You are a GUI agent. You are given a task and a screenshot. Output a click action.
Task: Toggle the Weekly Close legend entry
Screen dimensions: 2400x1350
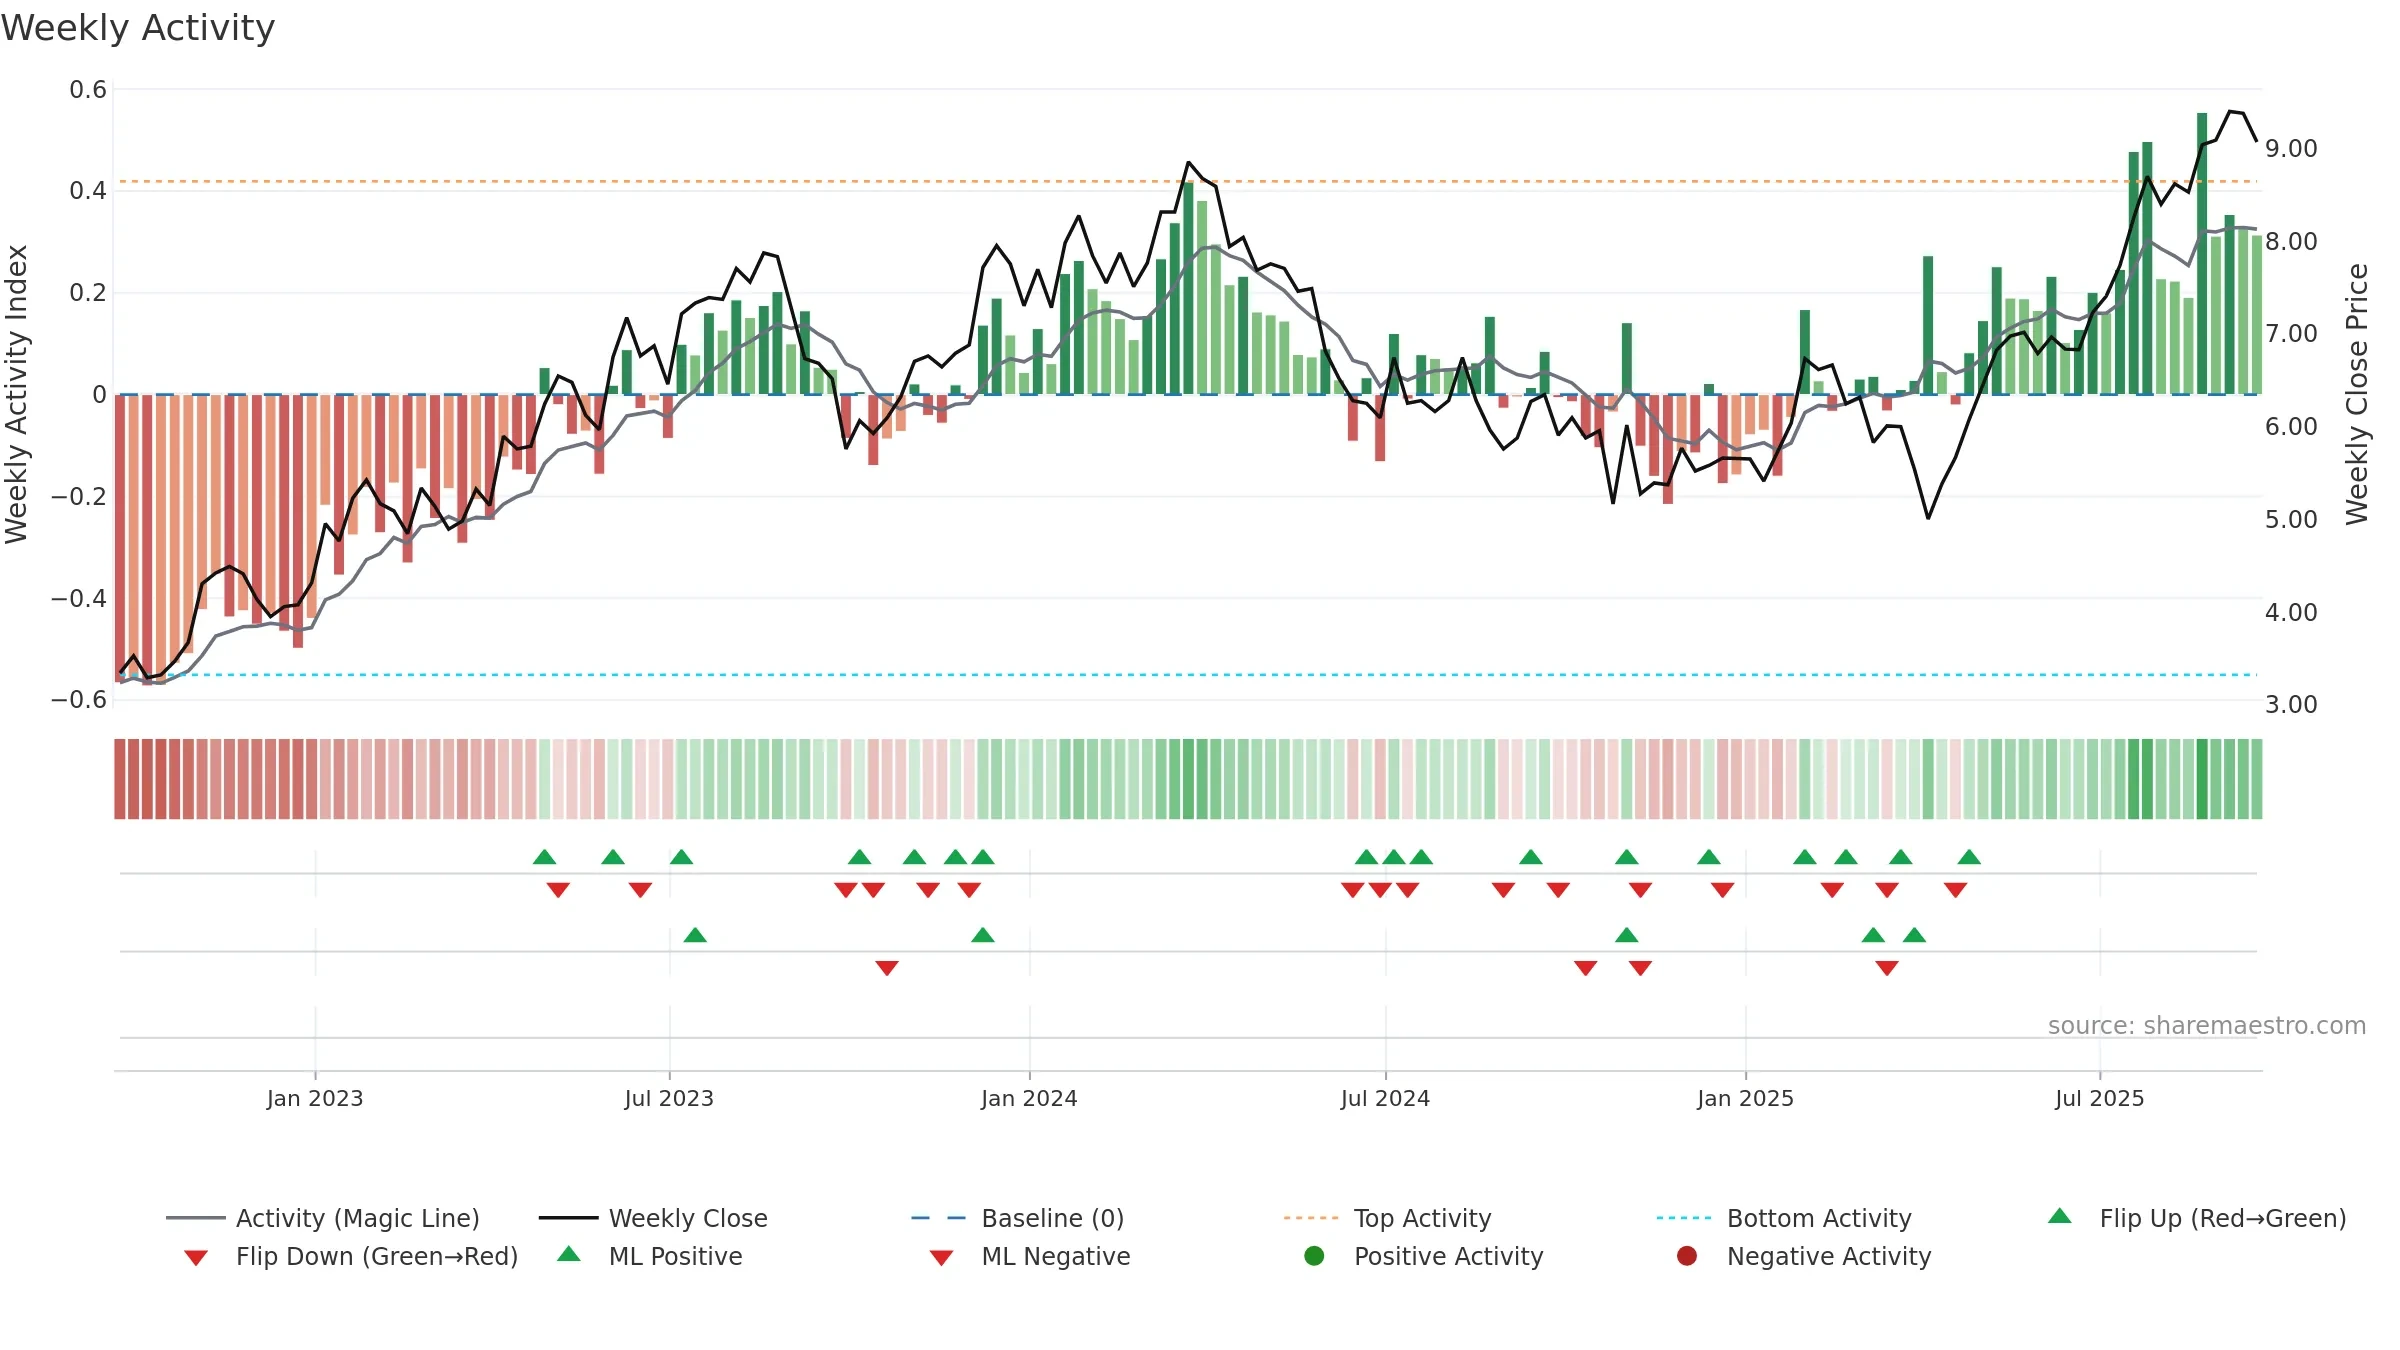pyautogui.click(x=653, y=1218)
